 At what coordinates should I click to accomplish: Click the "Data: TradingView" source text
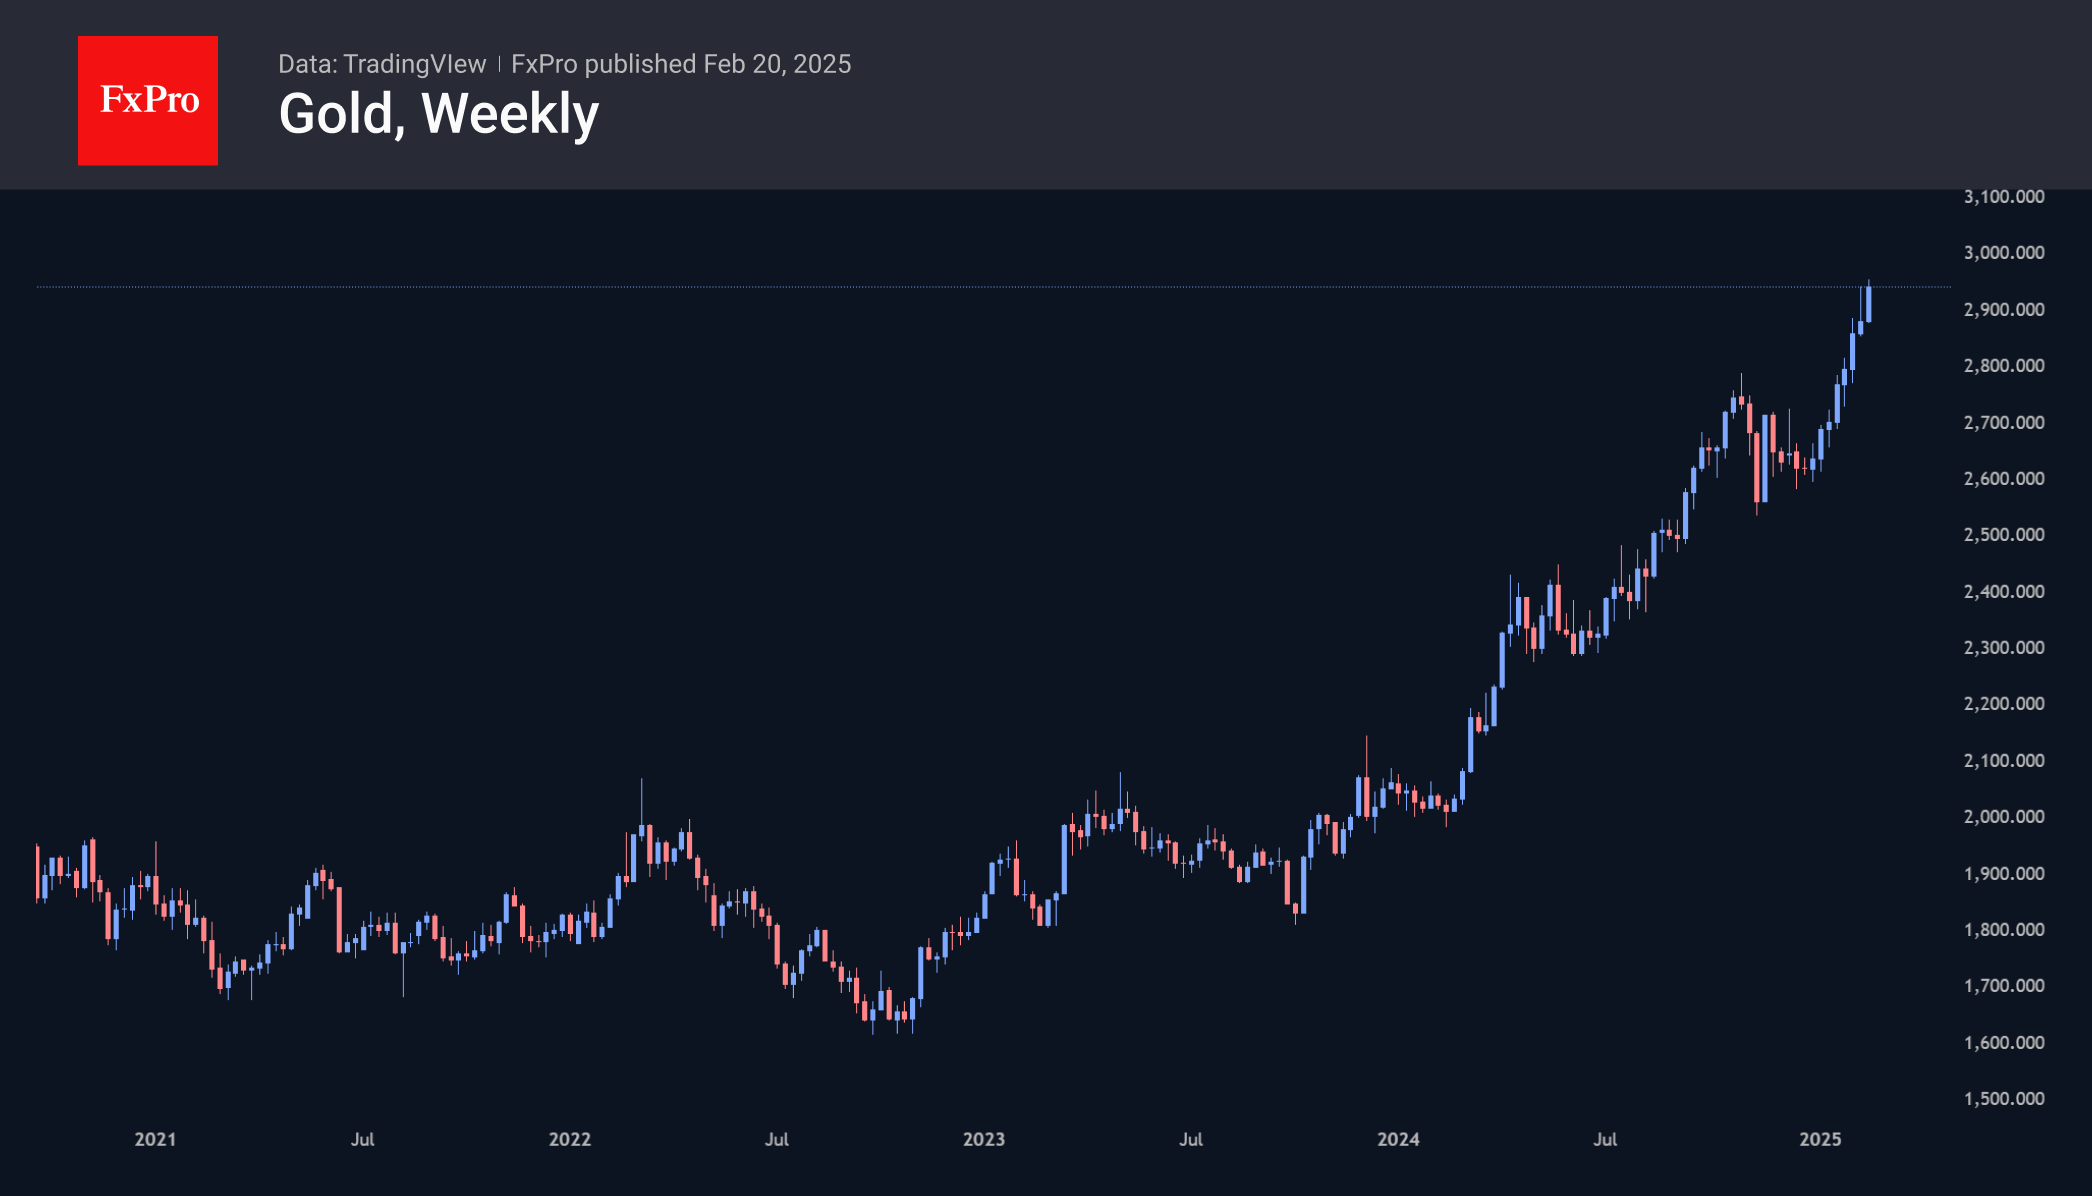tap(382, 64)
